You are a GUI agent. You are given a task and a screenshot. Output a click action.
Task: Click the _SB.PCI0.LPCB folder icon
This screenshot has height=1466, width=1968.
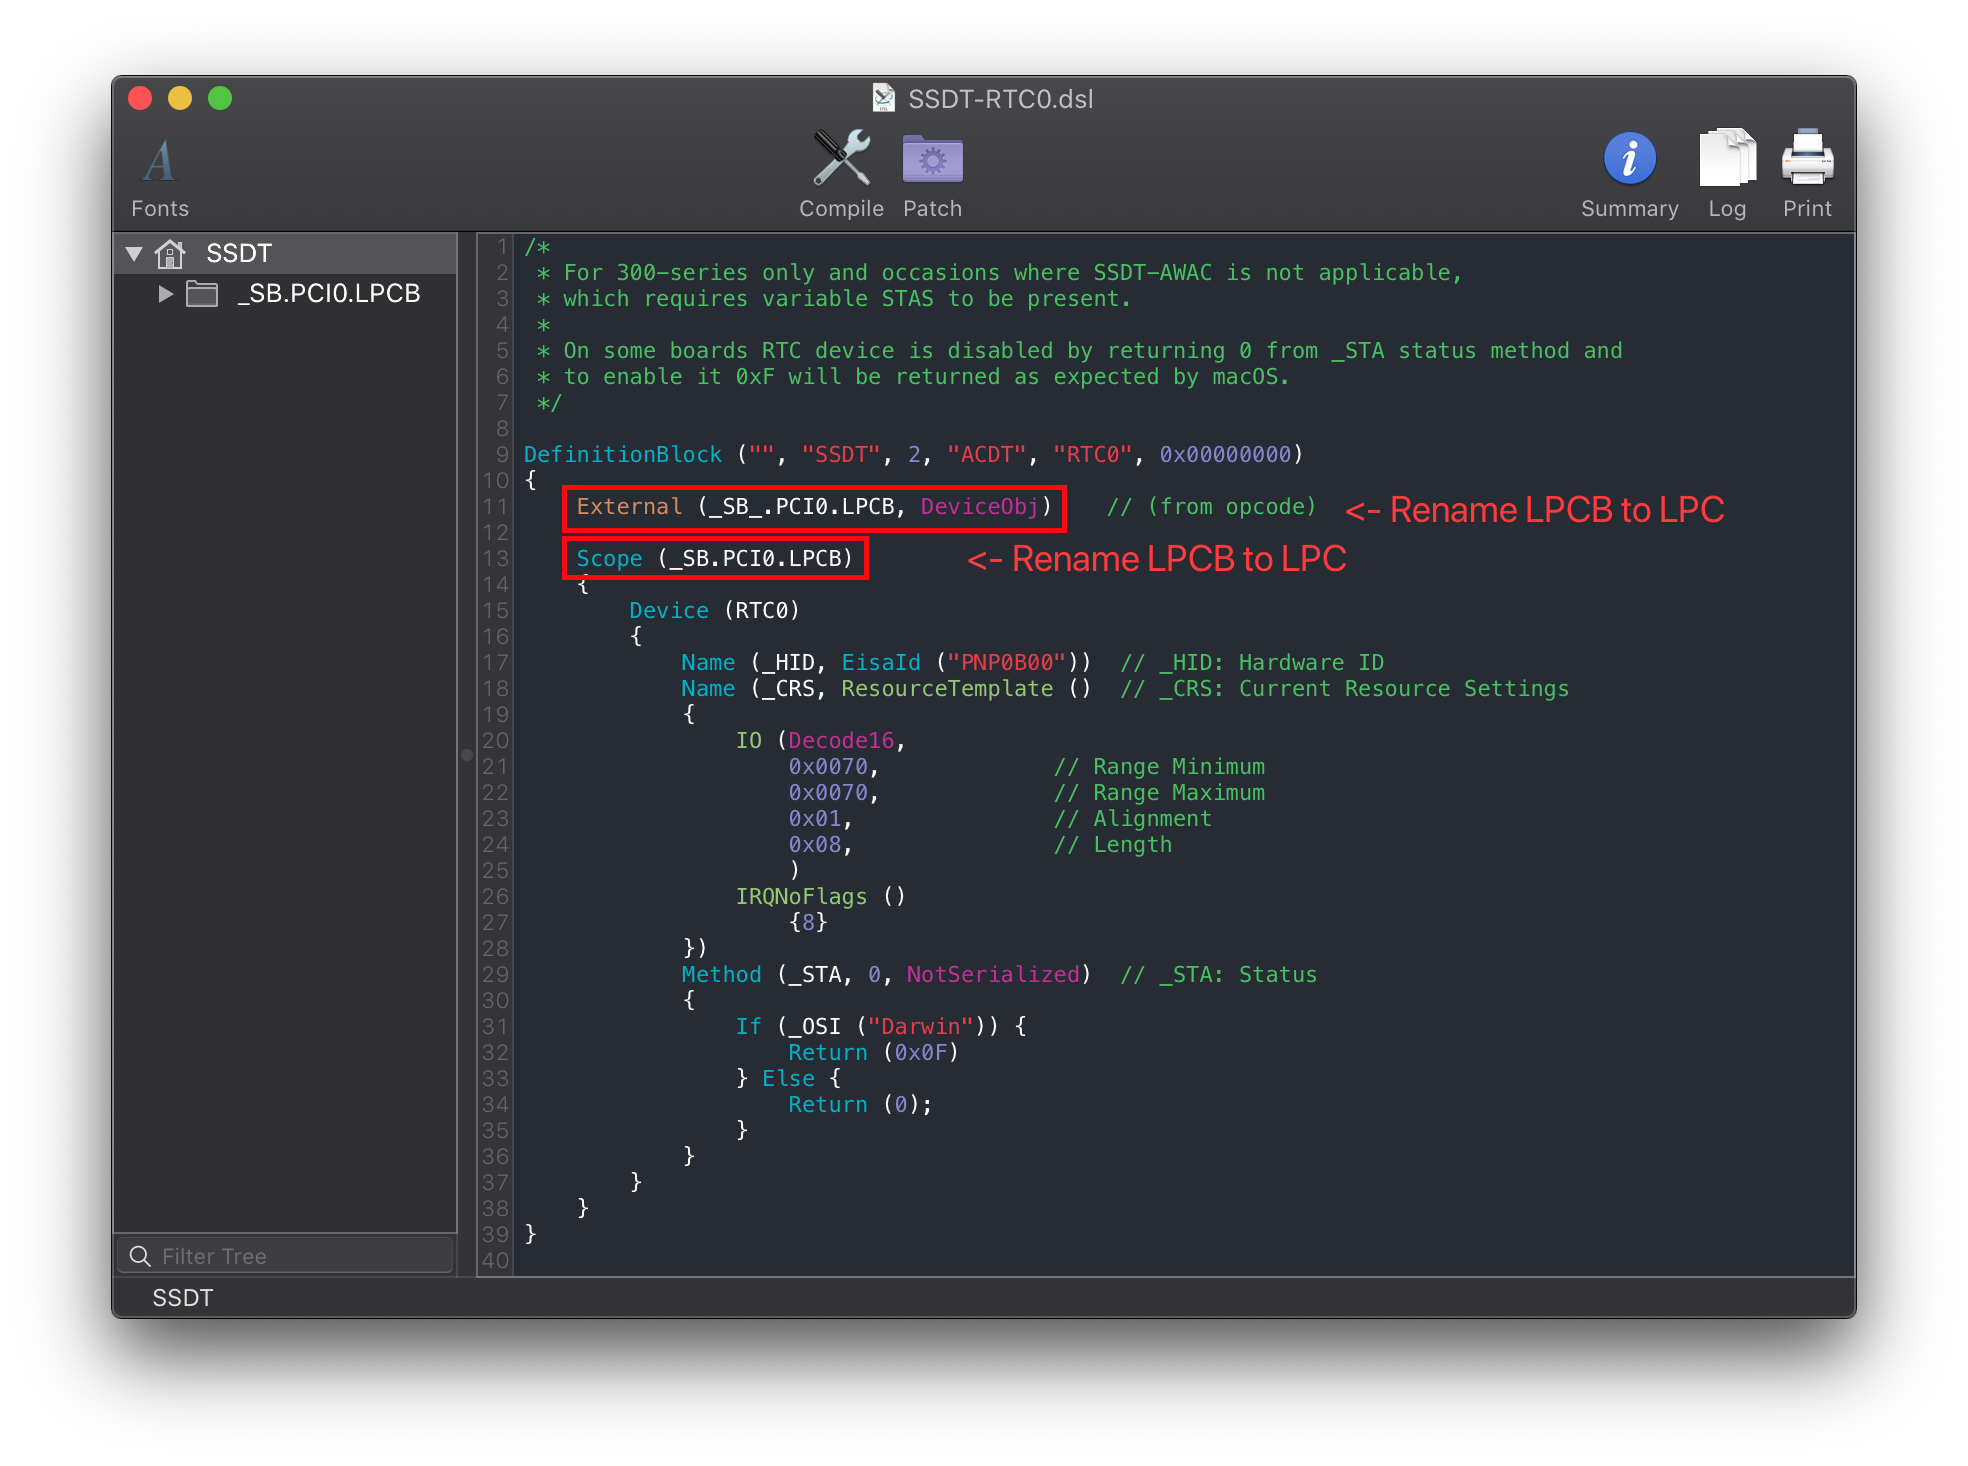pos(202,294)
